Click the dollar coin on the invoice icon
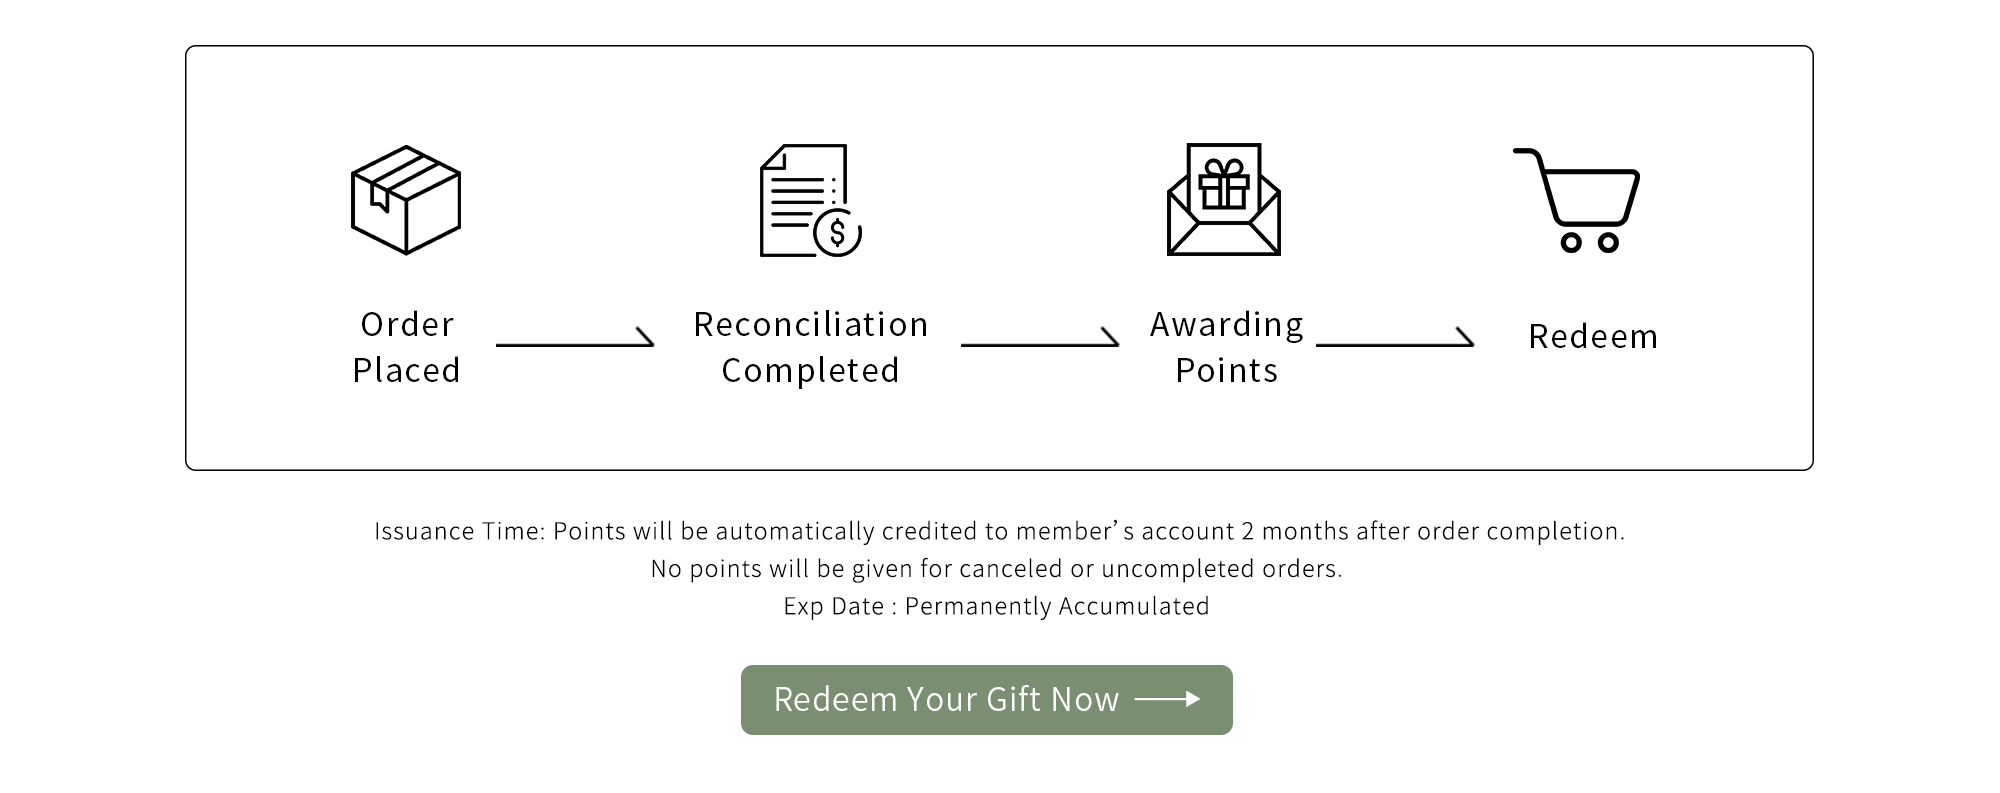 (838, 233)
